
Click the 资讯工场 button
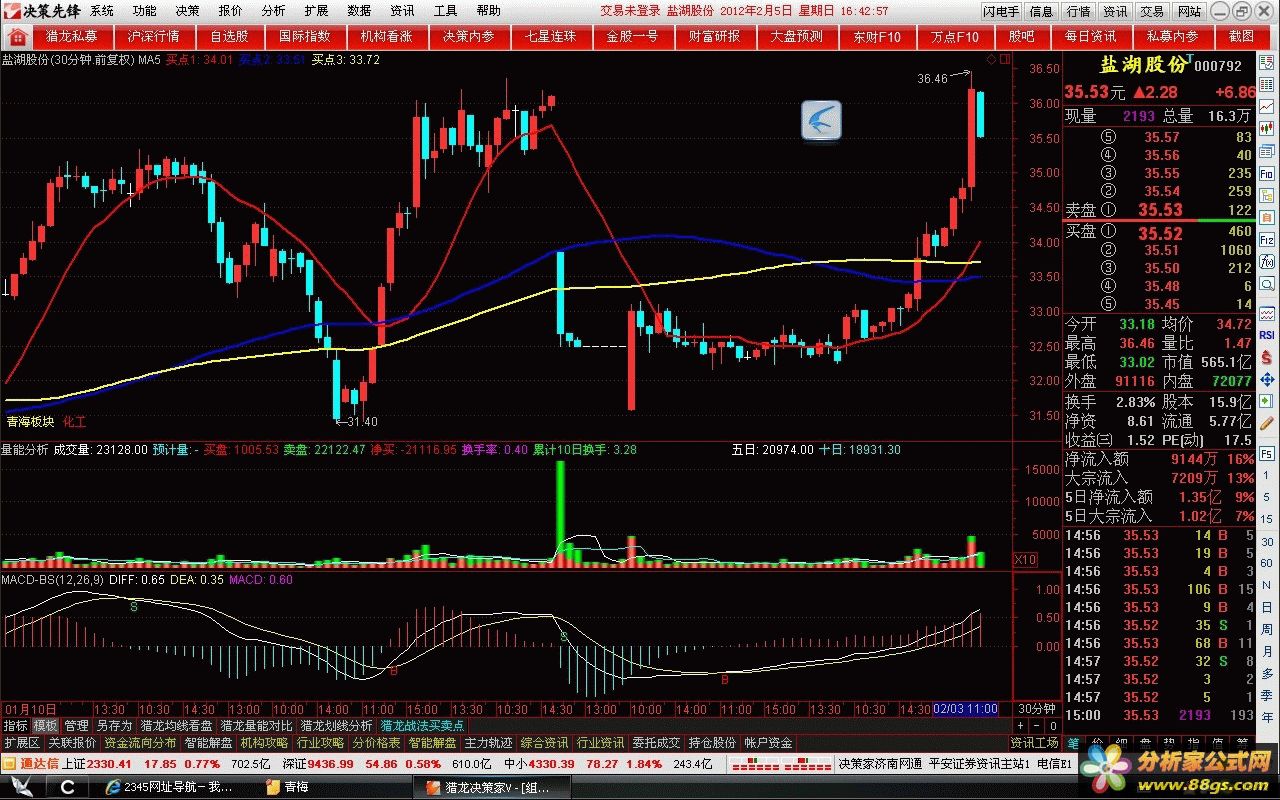pyautogui.click(x=1034, y=743)
